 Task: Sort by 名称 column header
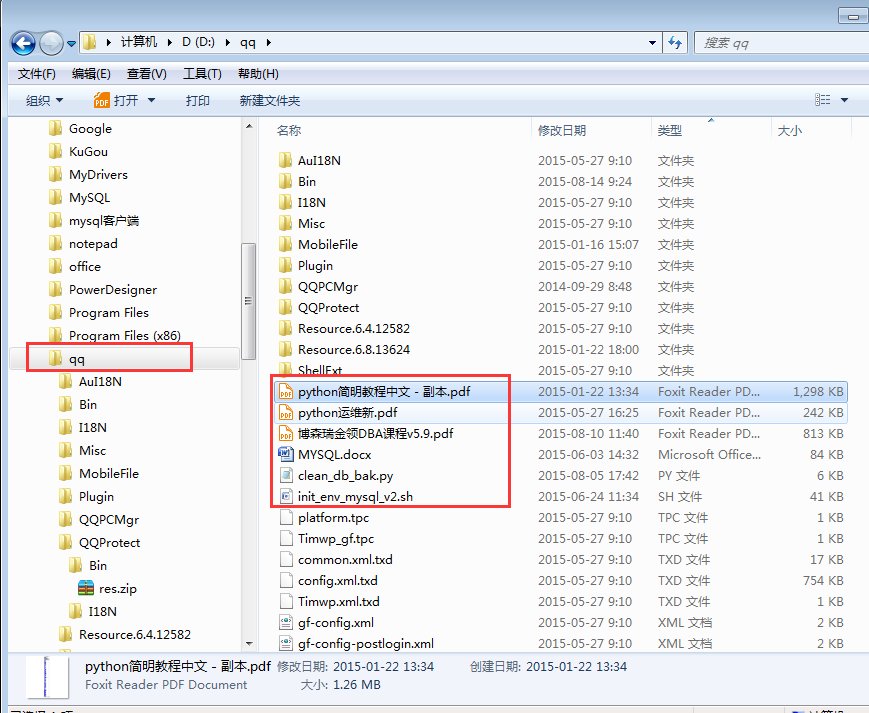tap(289, 130)
